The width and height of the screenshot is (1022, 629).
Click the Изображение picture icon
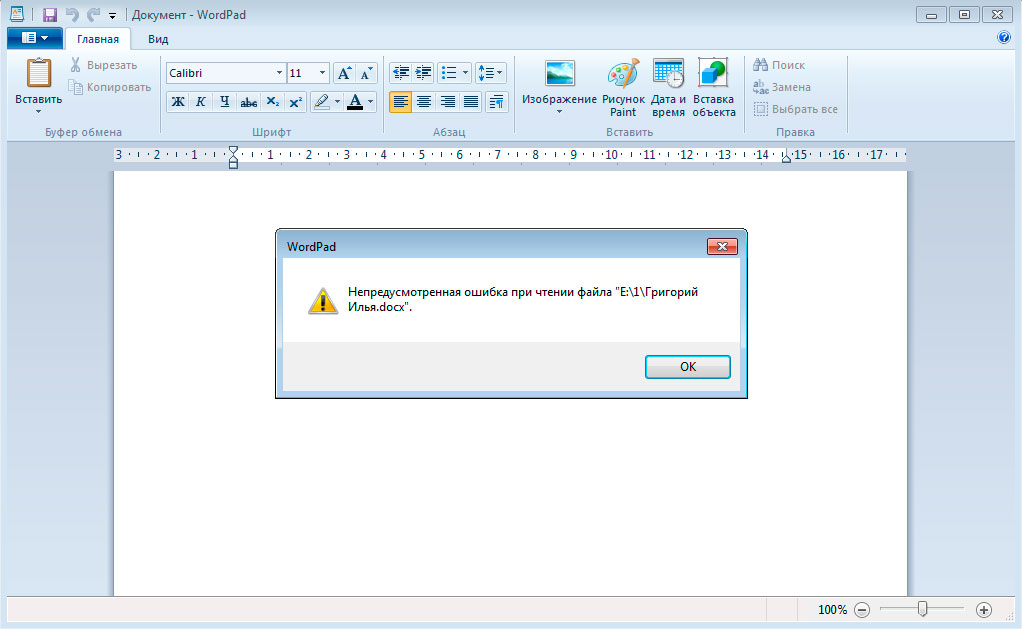tap(559, 74)
